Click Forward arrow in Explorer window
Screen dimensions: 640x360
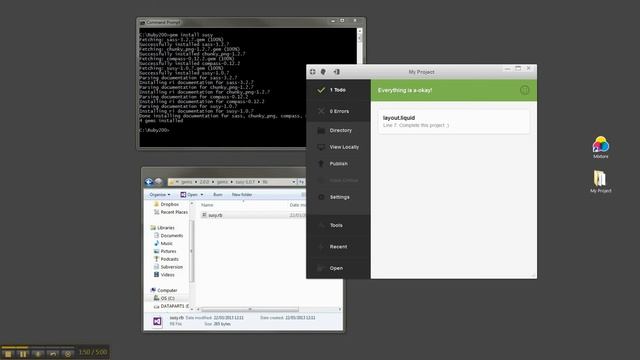click(x=159, y=182)
